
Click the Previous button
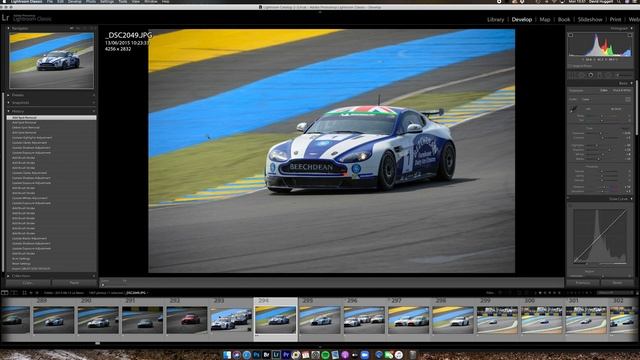click(x=582, y=282)
